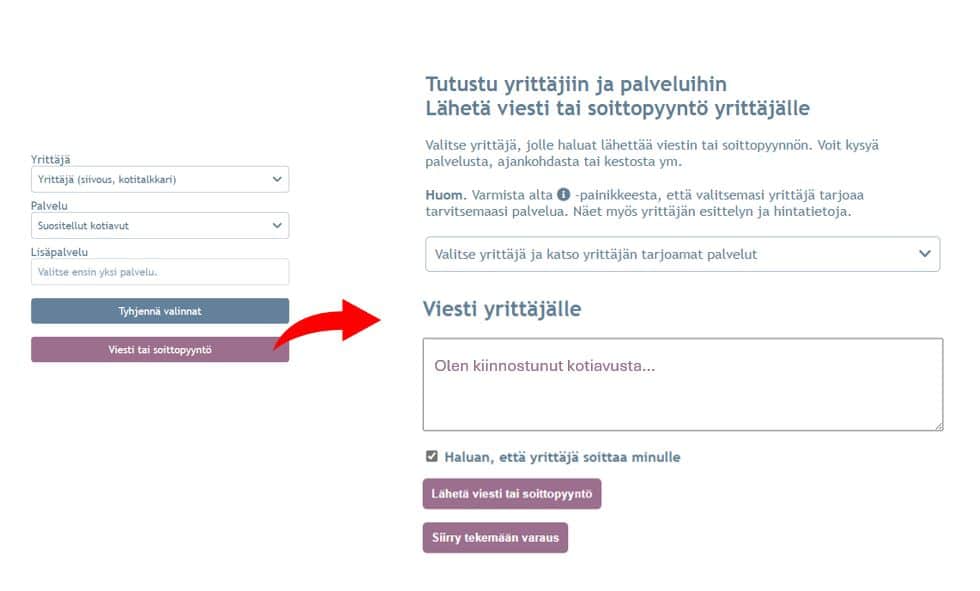Viewport: 980px width, 591px height.
Task: Expand 'Valitse yrittäjä ja katso yrittäjän tarjoamat palvelut'
Action: [x=682, y=254]
